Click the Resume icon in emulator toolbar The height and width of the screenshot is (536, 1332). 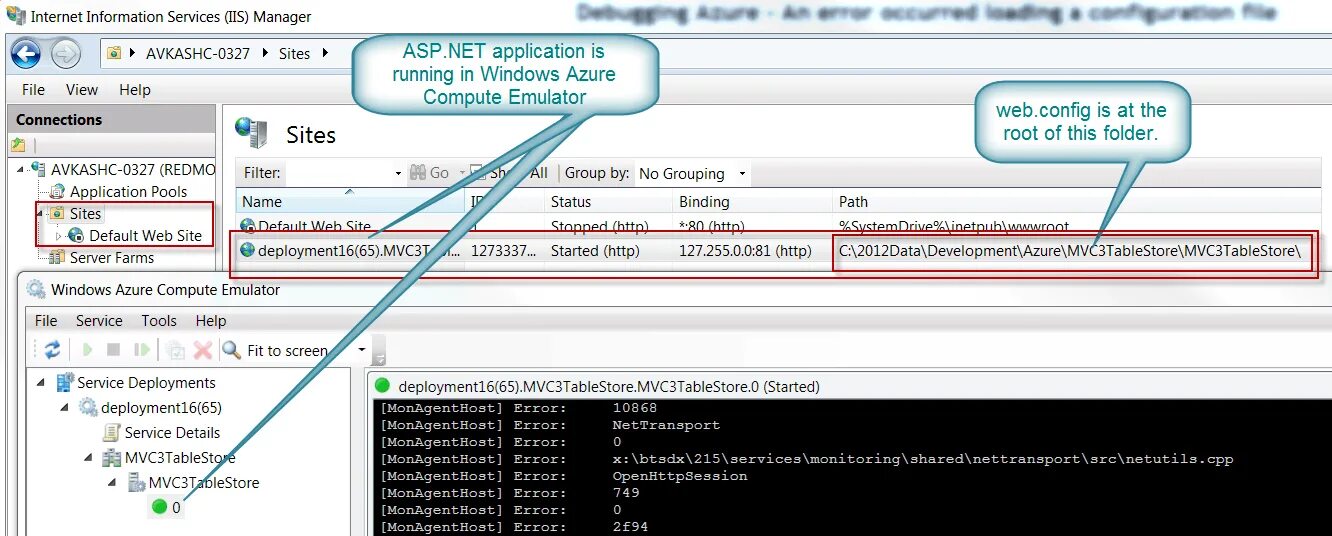coord(142,350)
